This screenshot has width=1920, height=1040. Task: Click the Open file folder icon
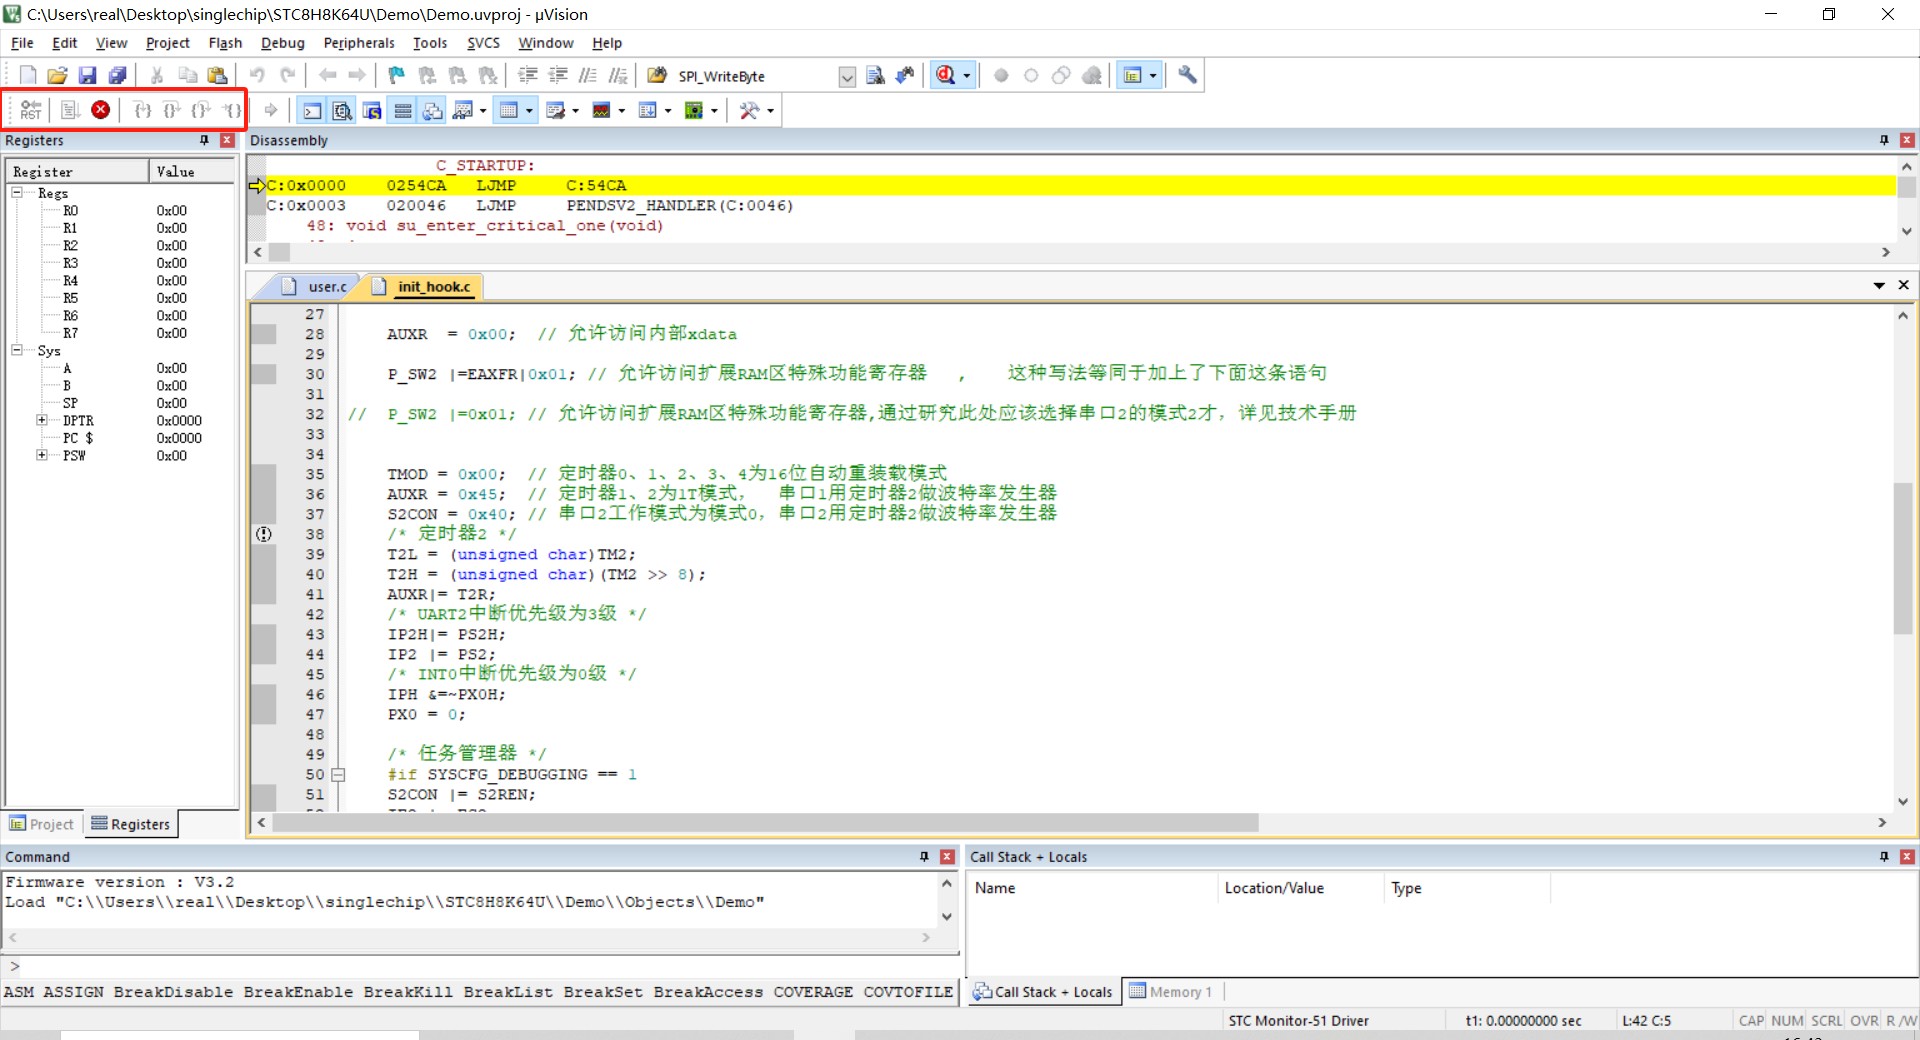pos(57,75)
